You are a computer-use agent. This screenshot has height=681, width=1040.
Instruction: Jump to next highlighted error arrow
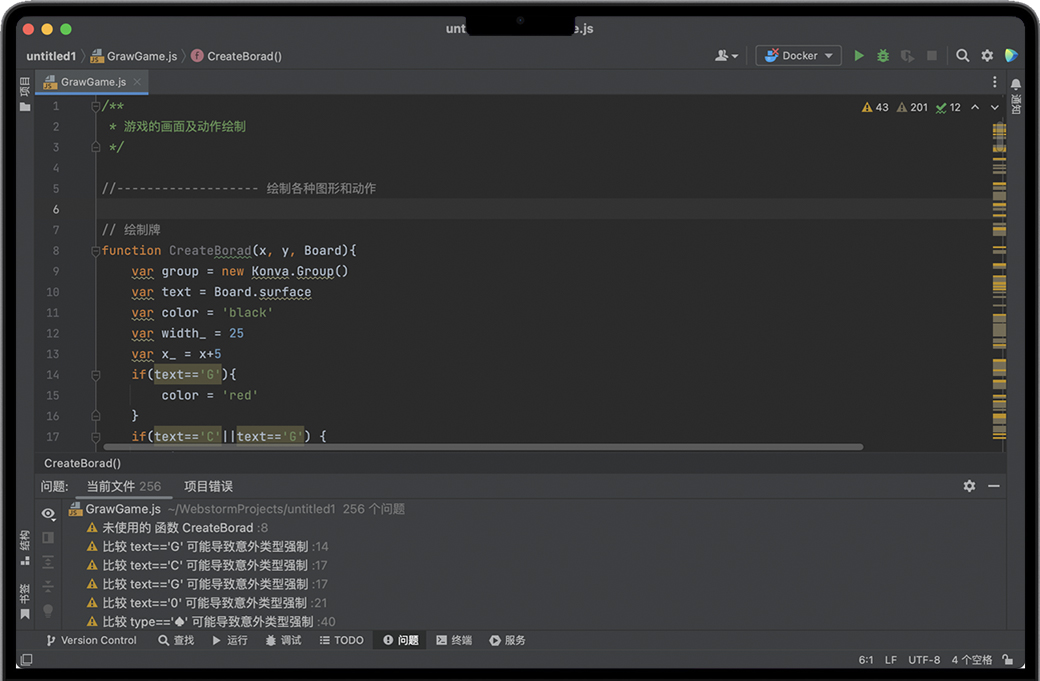tap(995, 107)
